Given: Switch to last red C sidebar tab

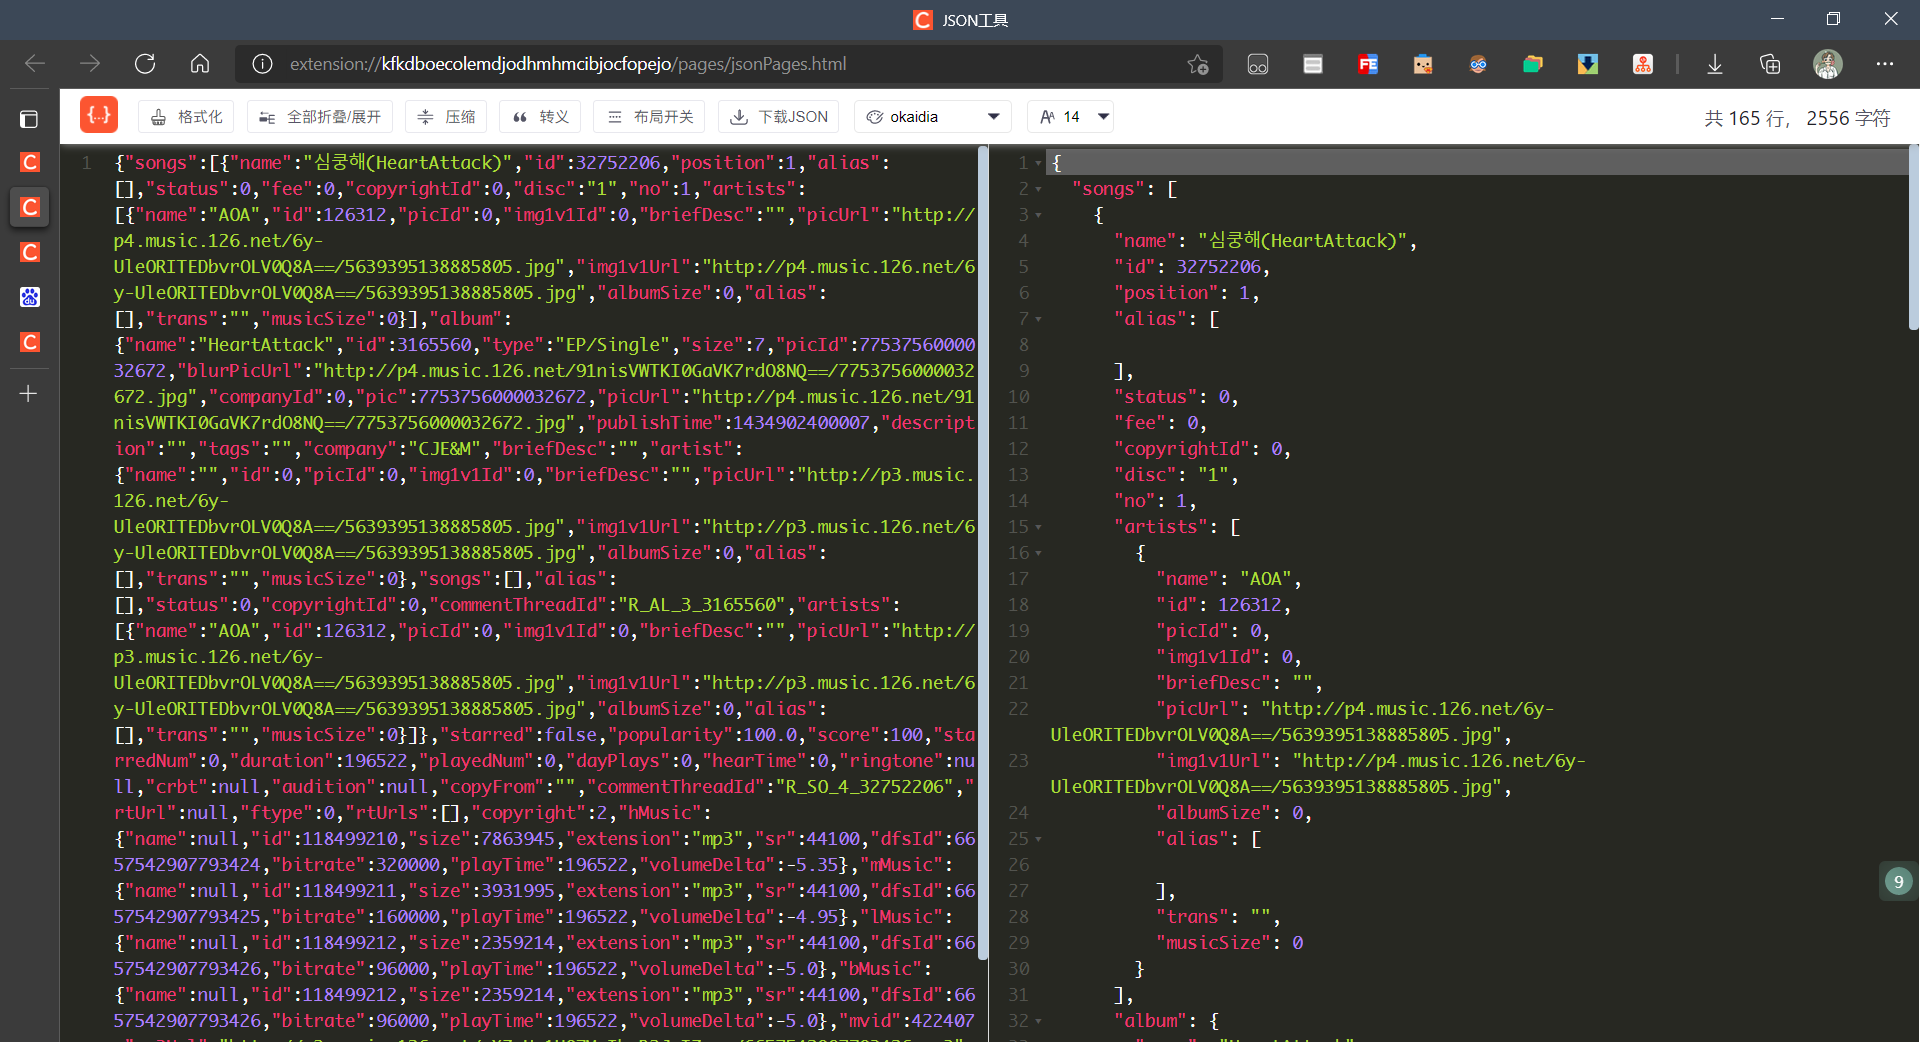Looking at the screenshot, I should pos(30,342).
